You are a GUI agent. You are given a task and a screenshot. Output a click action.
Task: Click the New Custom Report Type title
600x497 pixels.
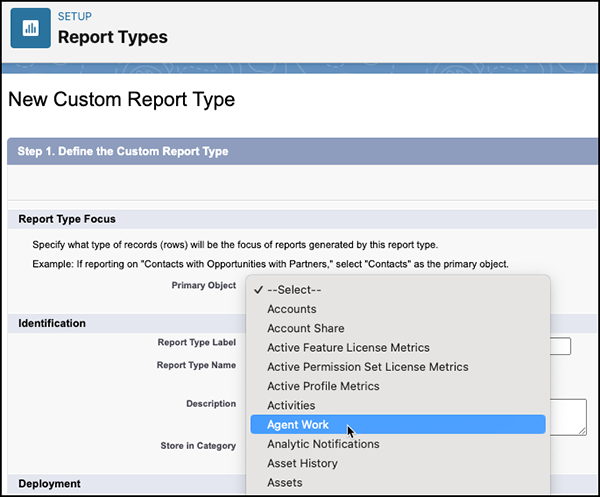[122, 99]
